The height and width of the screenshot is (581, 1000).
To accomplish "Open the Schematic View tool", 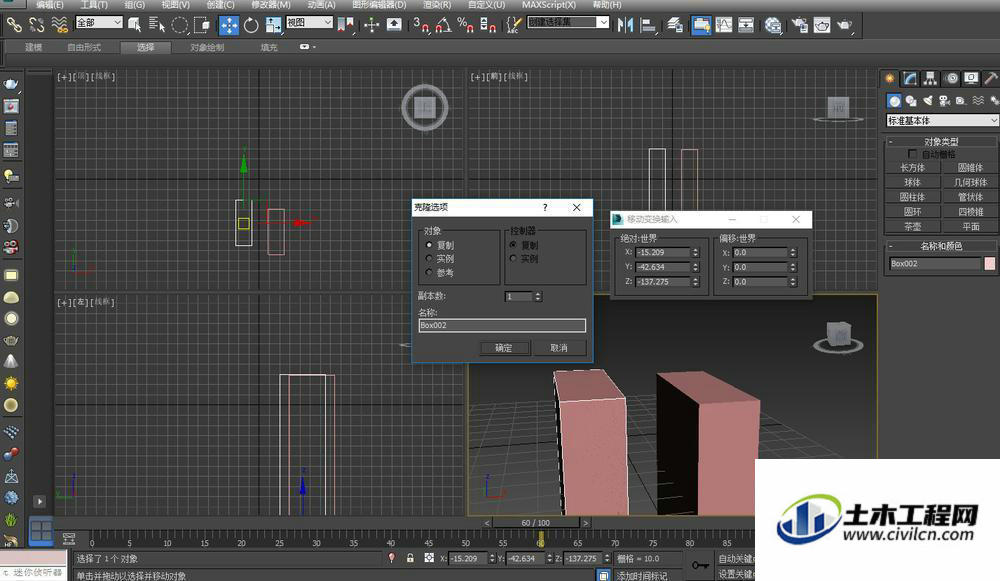I will pos(746,25).
